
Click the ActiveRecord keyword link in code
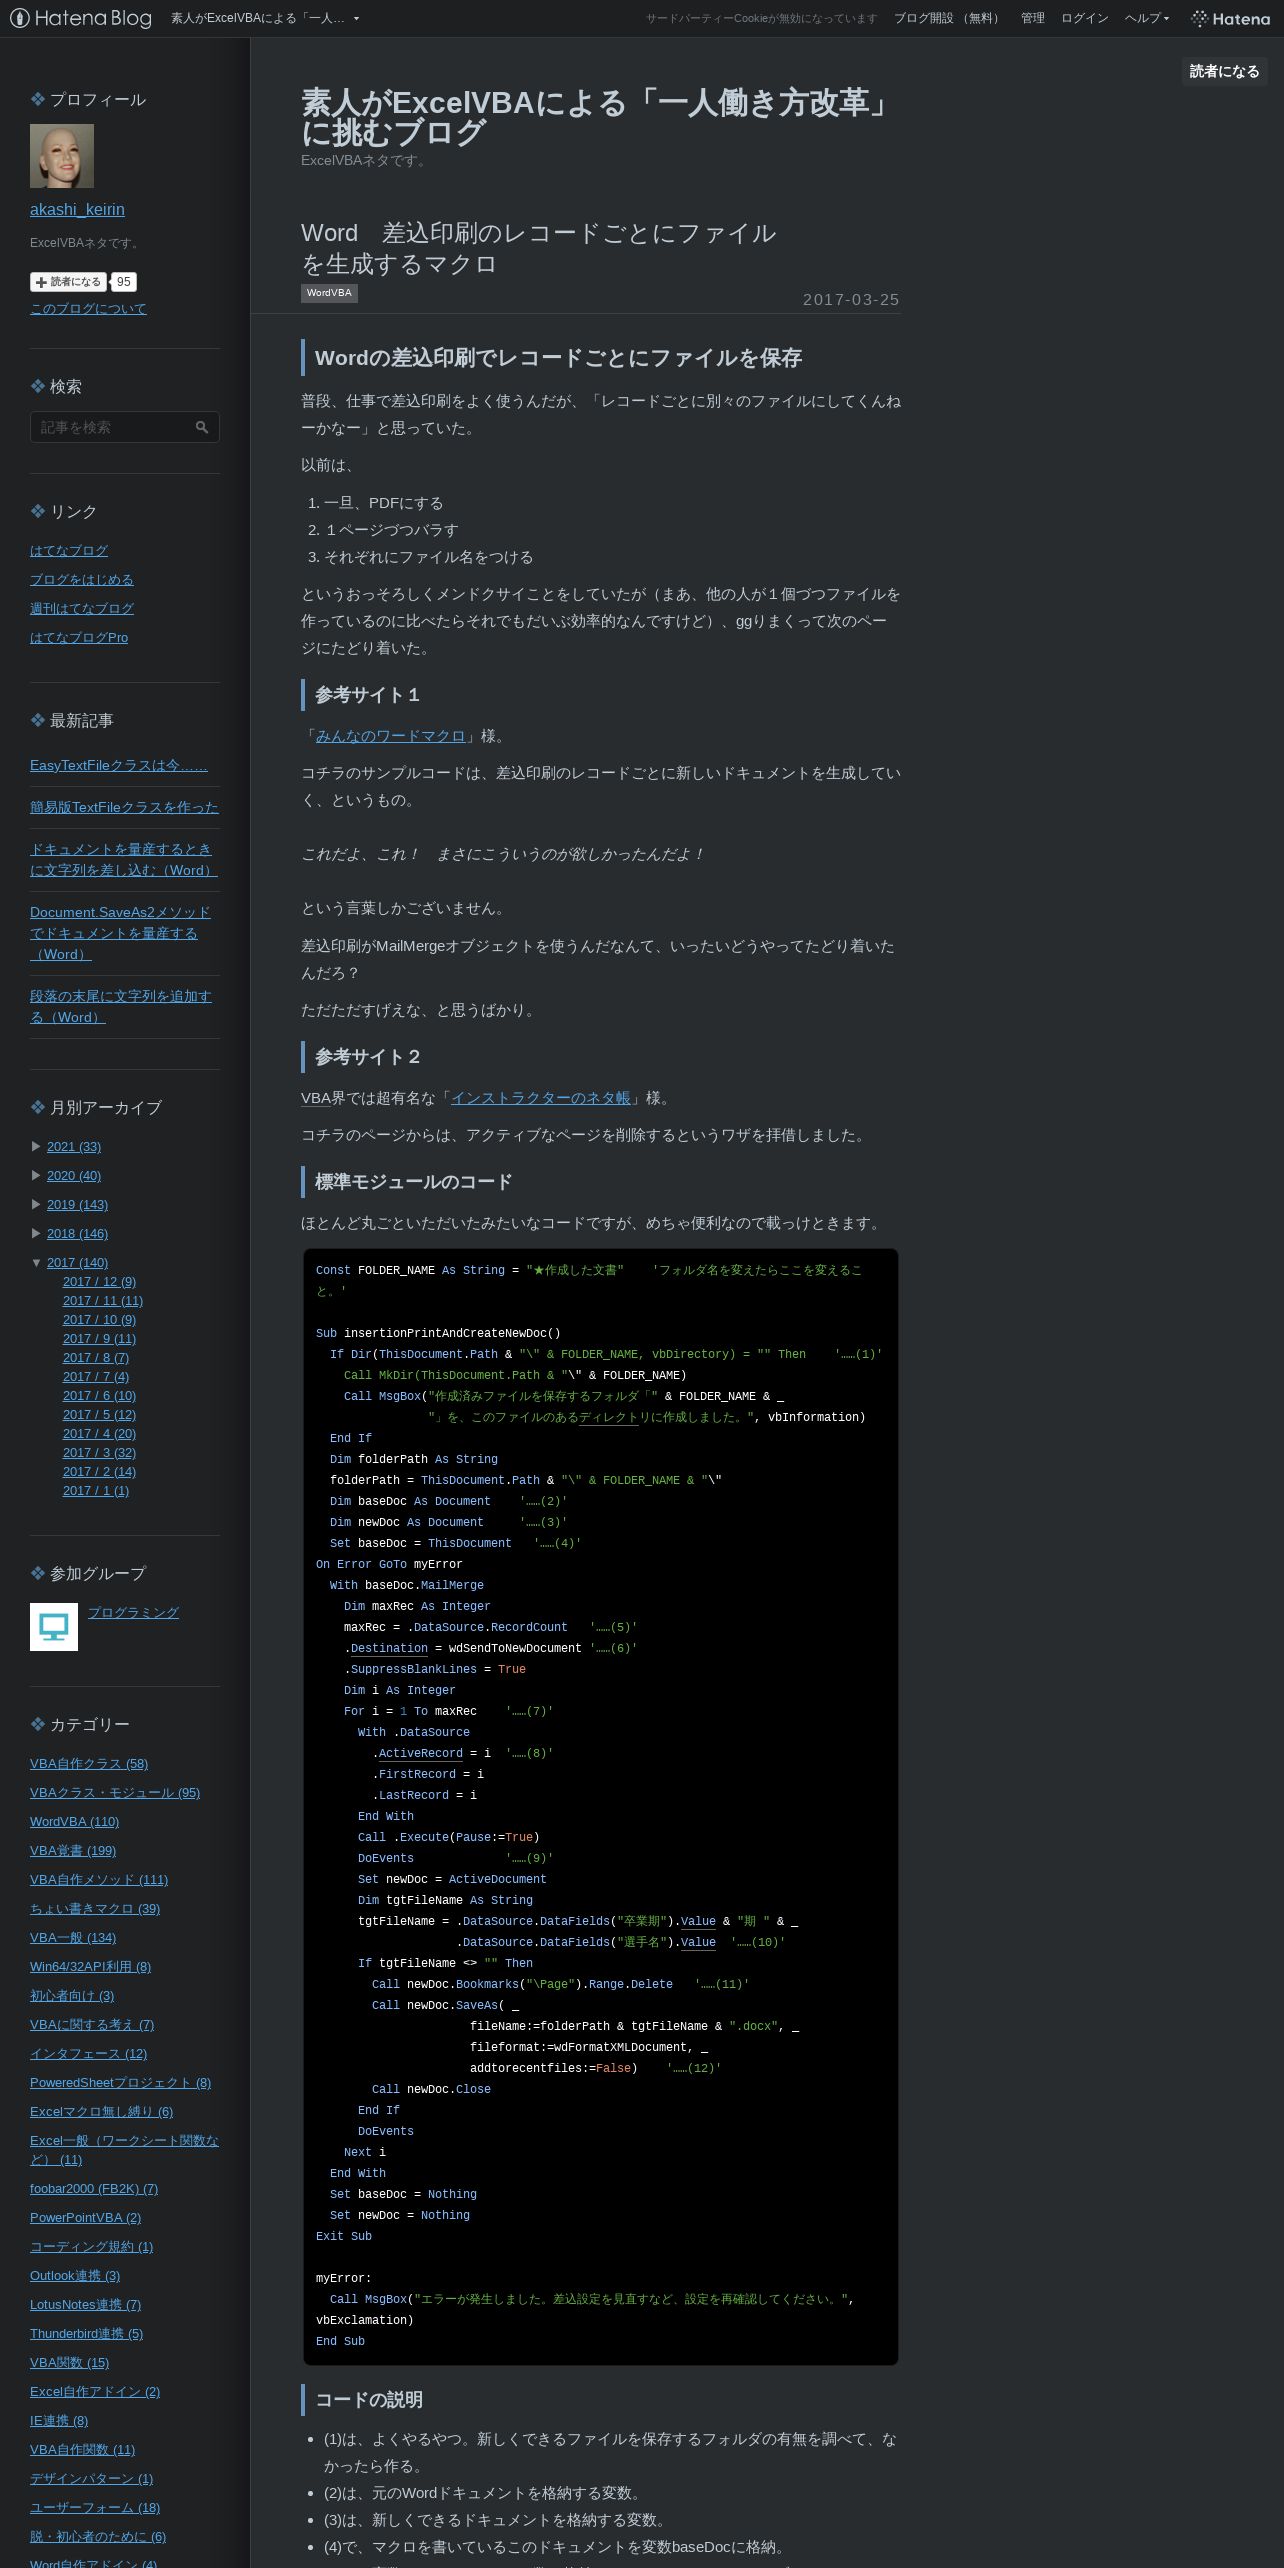coord(420,1753)
